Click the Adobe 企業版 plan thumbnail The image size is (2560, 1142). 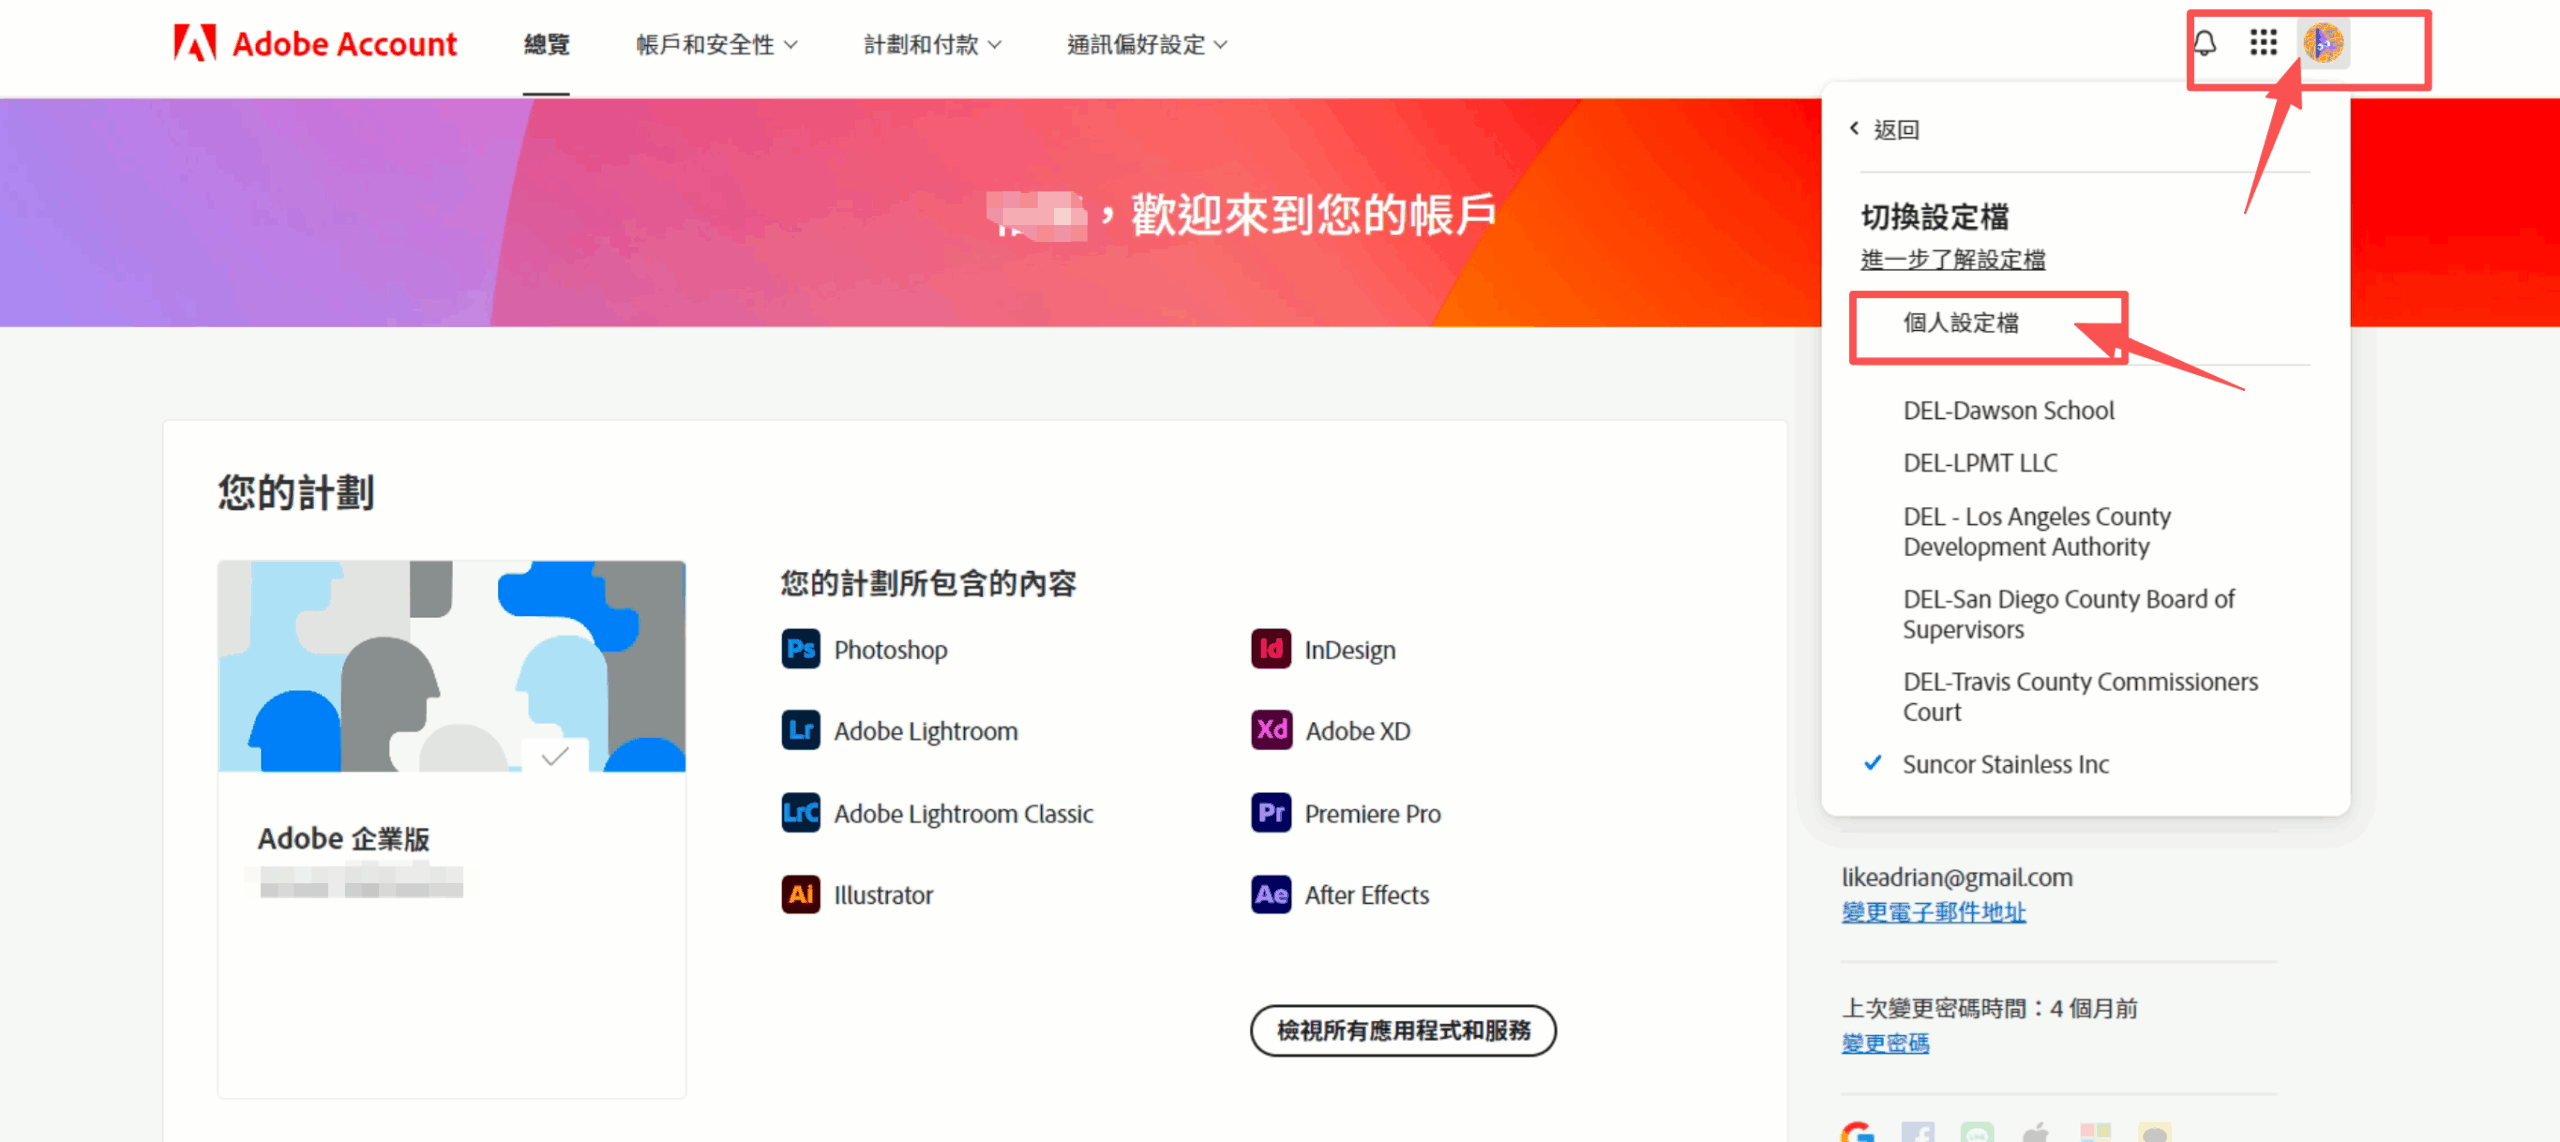point(451,666)
